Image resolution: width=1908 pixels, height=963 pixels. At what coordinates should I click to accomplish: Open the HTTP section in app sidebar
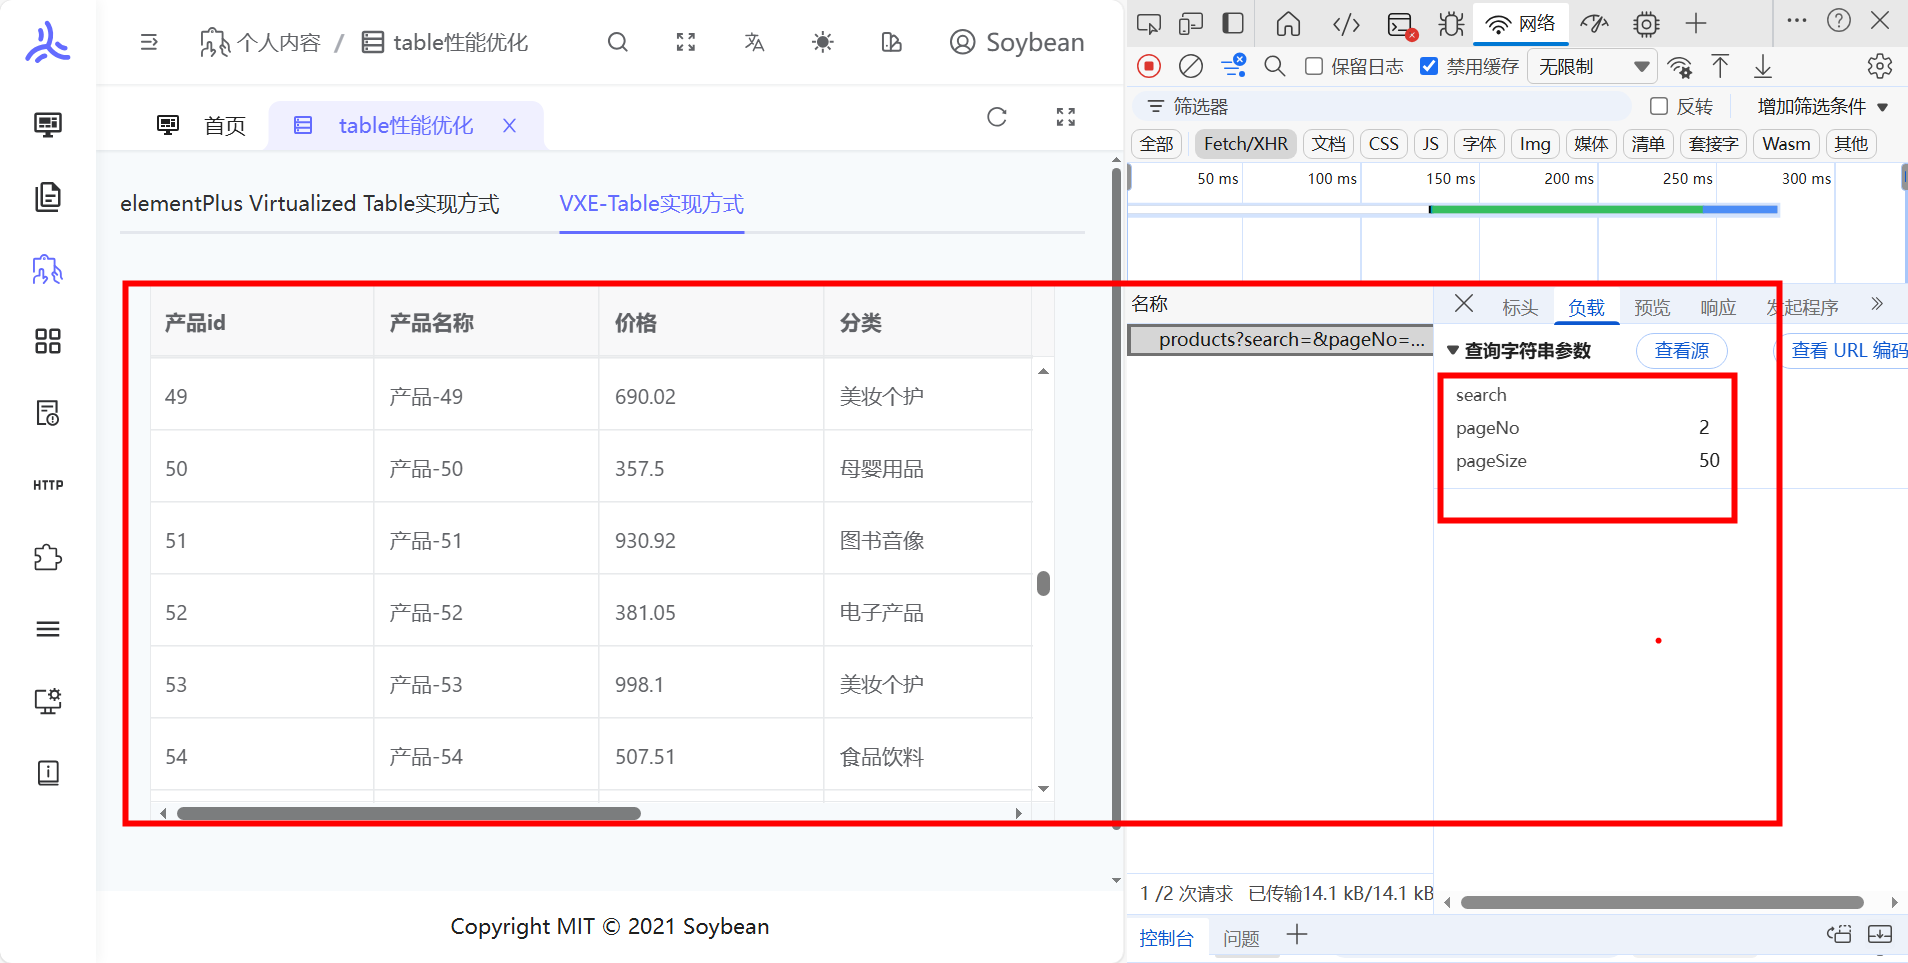47,485
